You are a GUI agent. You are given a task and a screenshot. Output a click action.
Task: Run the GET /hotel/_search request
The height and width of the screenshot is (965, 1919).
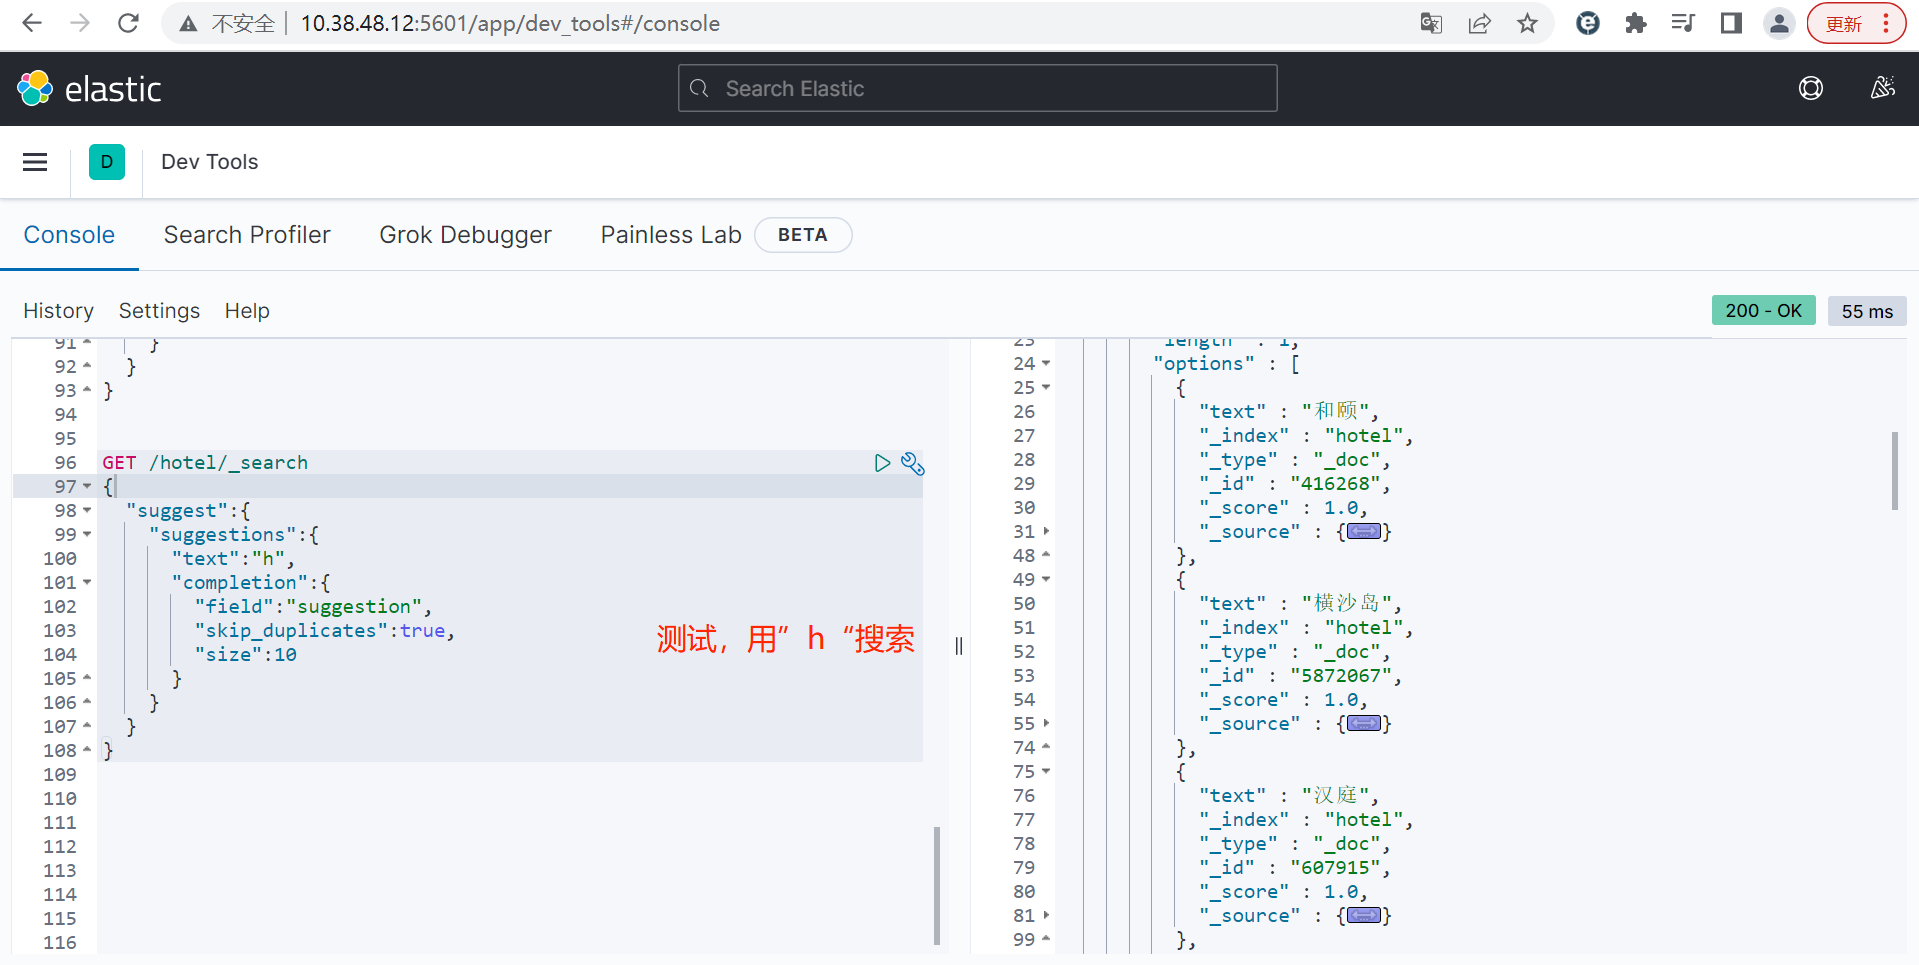[882, 463]
